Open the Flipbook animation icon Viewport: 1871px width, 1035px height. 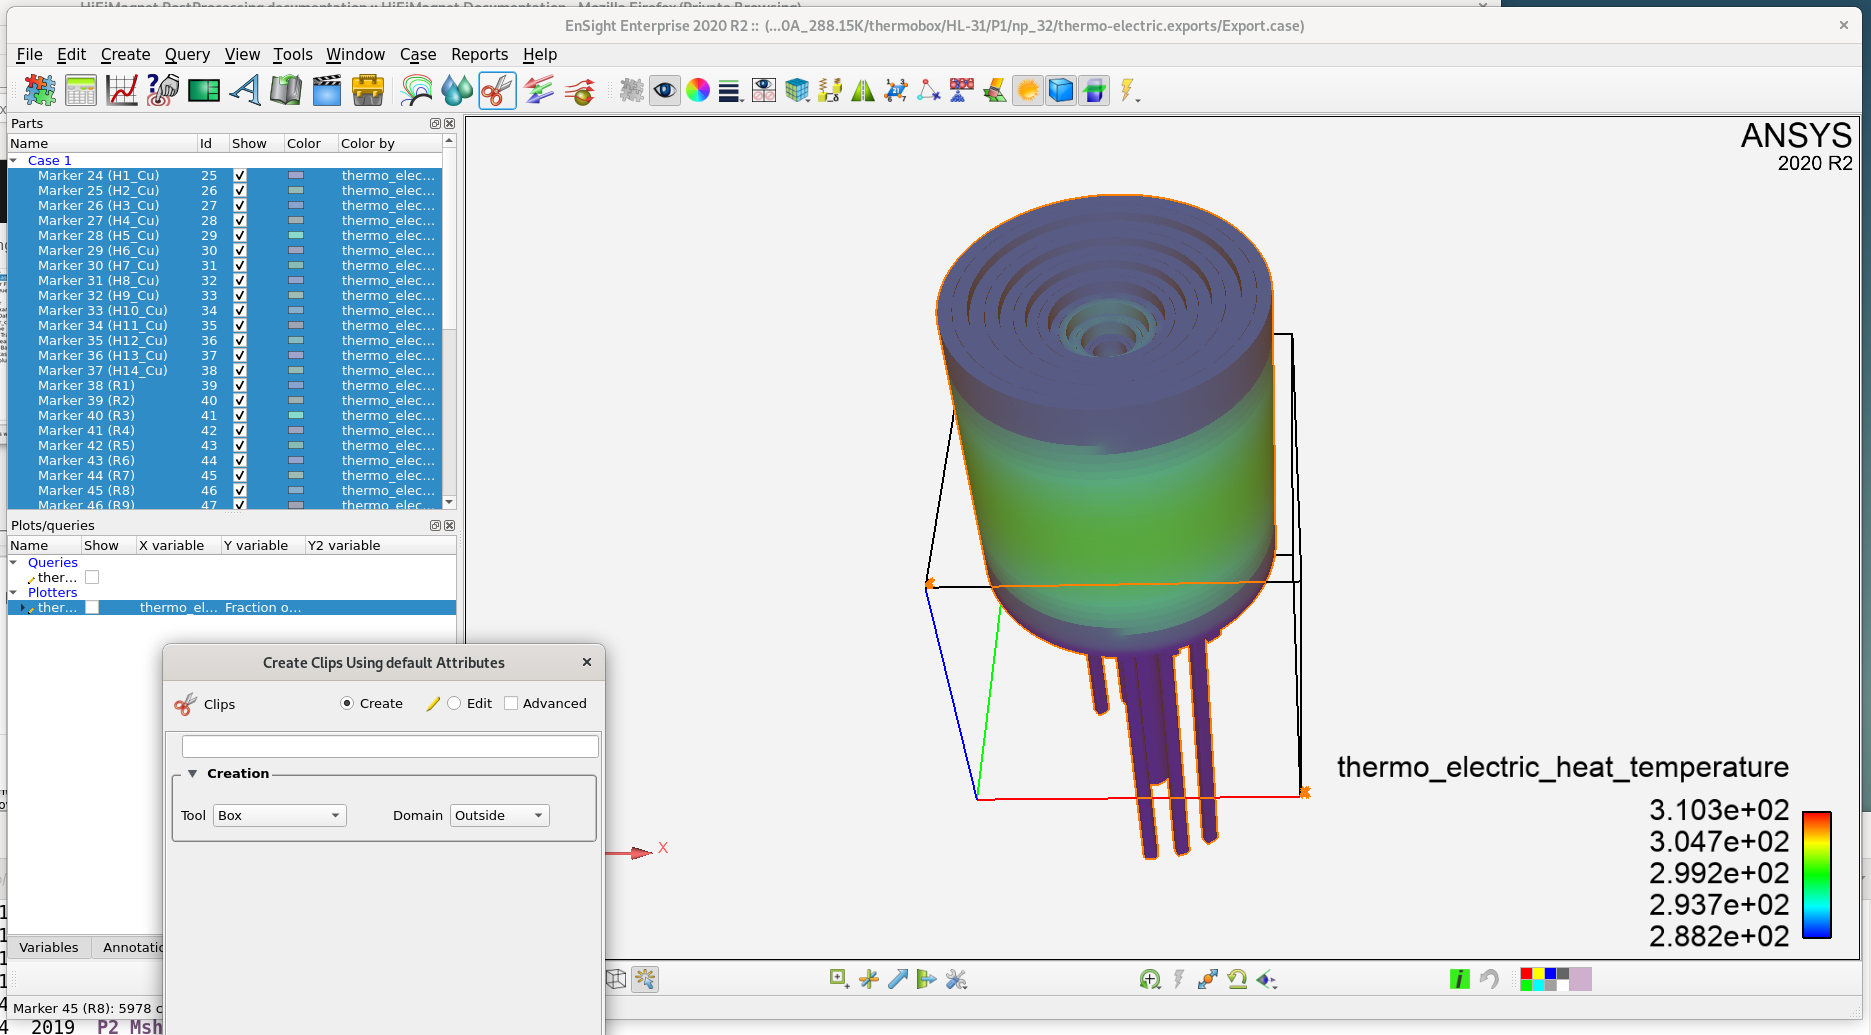coord(286,91)
